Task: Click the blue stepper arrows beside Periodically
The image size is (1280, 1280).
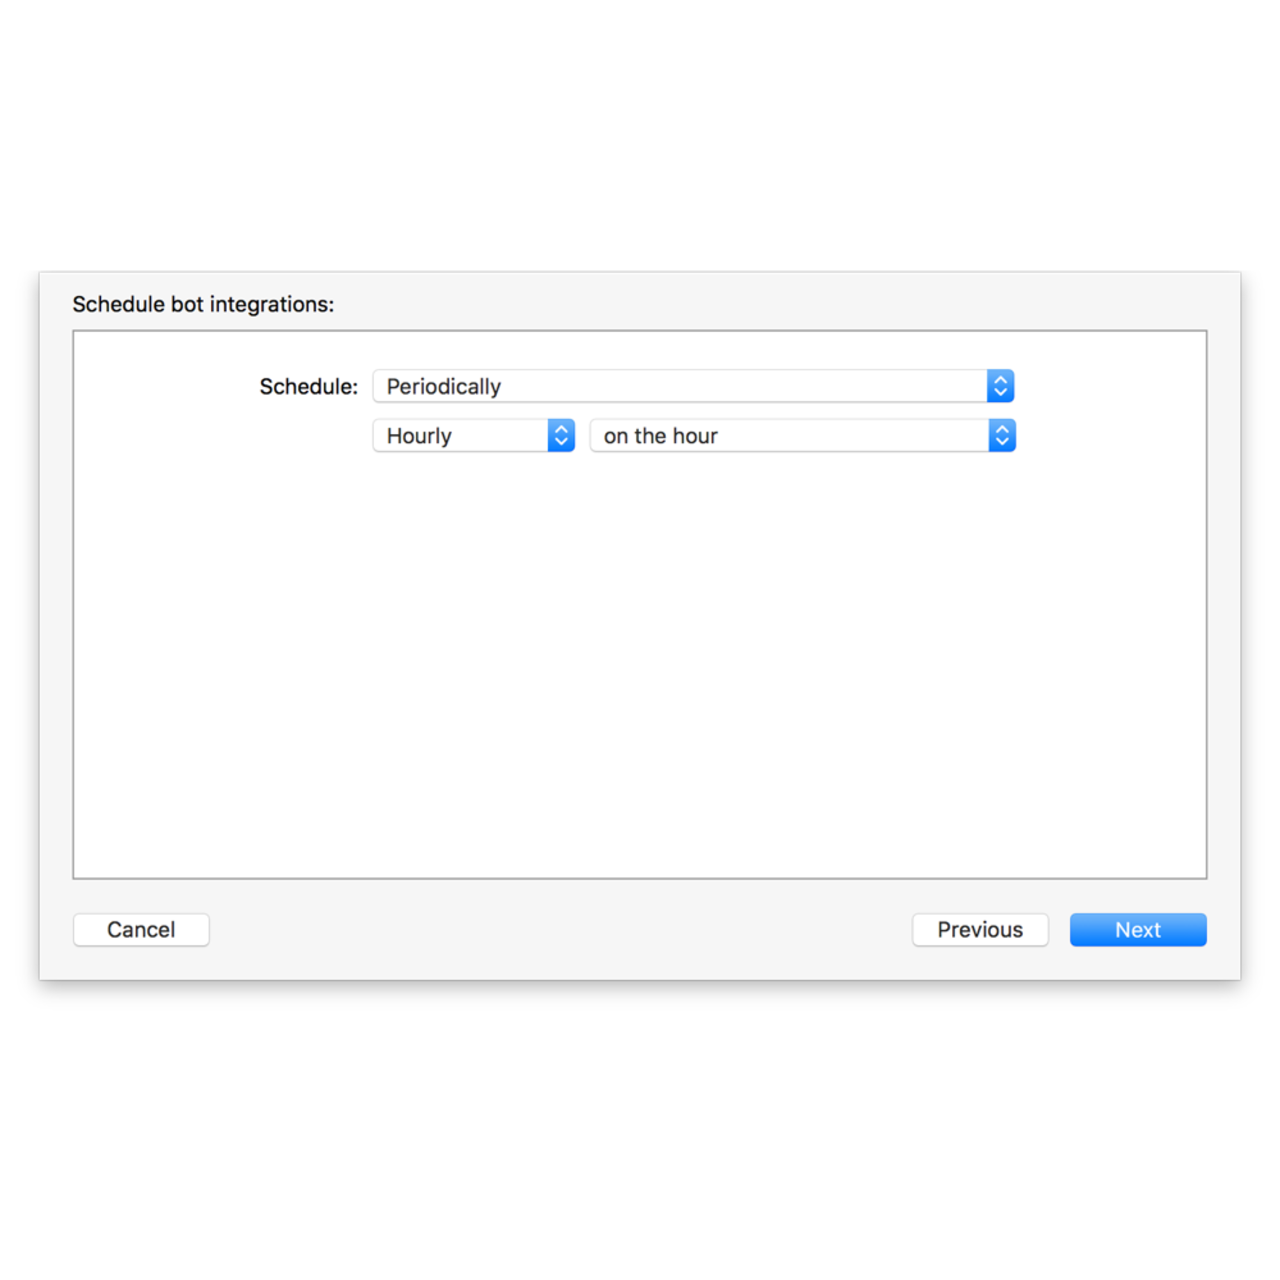Action: [x=1001, y=385]
